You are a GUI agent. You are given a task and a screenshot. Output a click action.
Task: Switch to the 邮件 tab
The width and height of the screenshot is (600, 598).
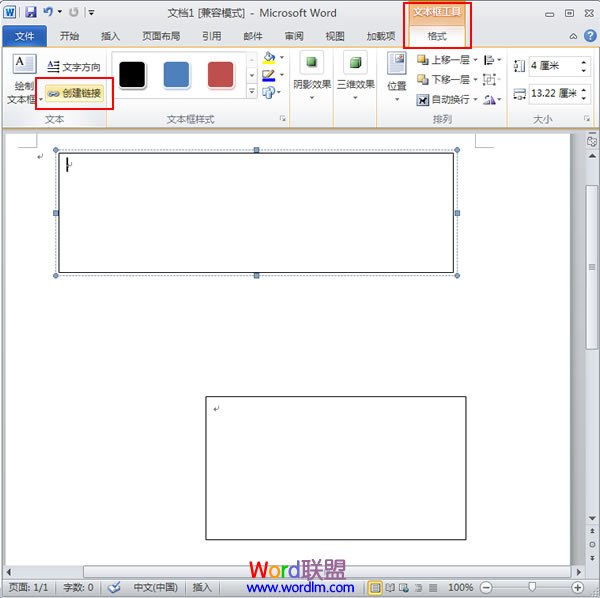(x=253, y=36)
